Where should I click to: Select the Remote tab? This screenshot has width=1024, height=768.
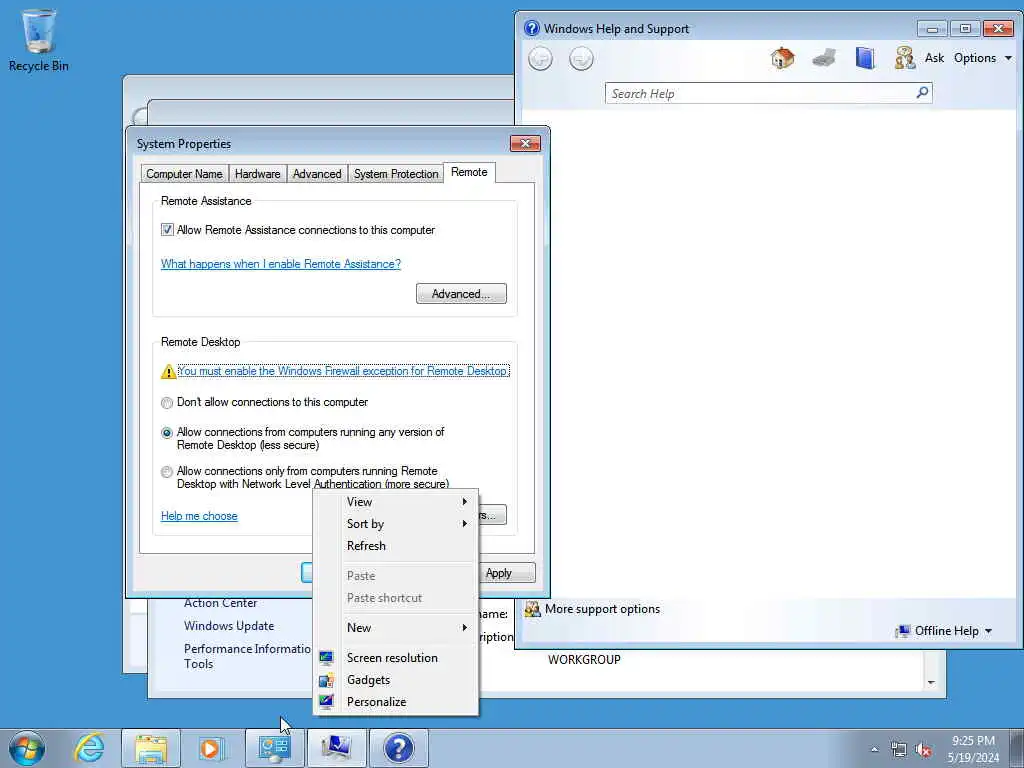tap(469, 172)
